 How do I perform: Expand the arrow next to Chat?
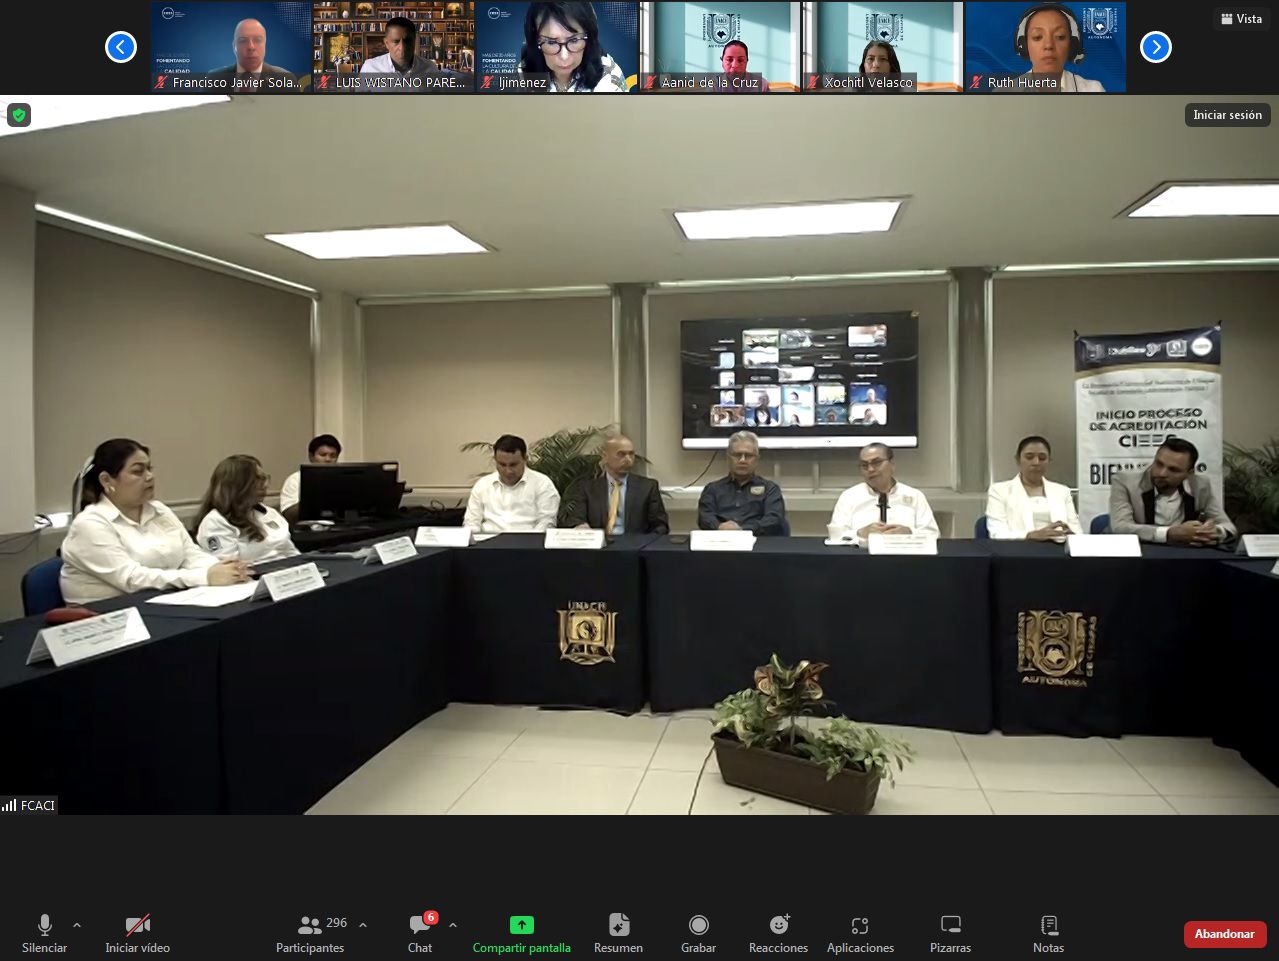(x=453, y=925)
